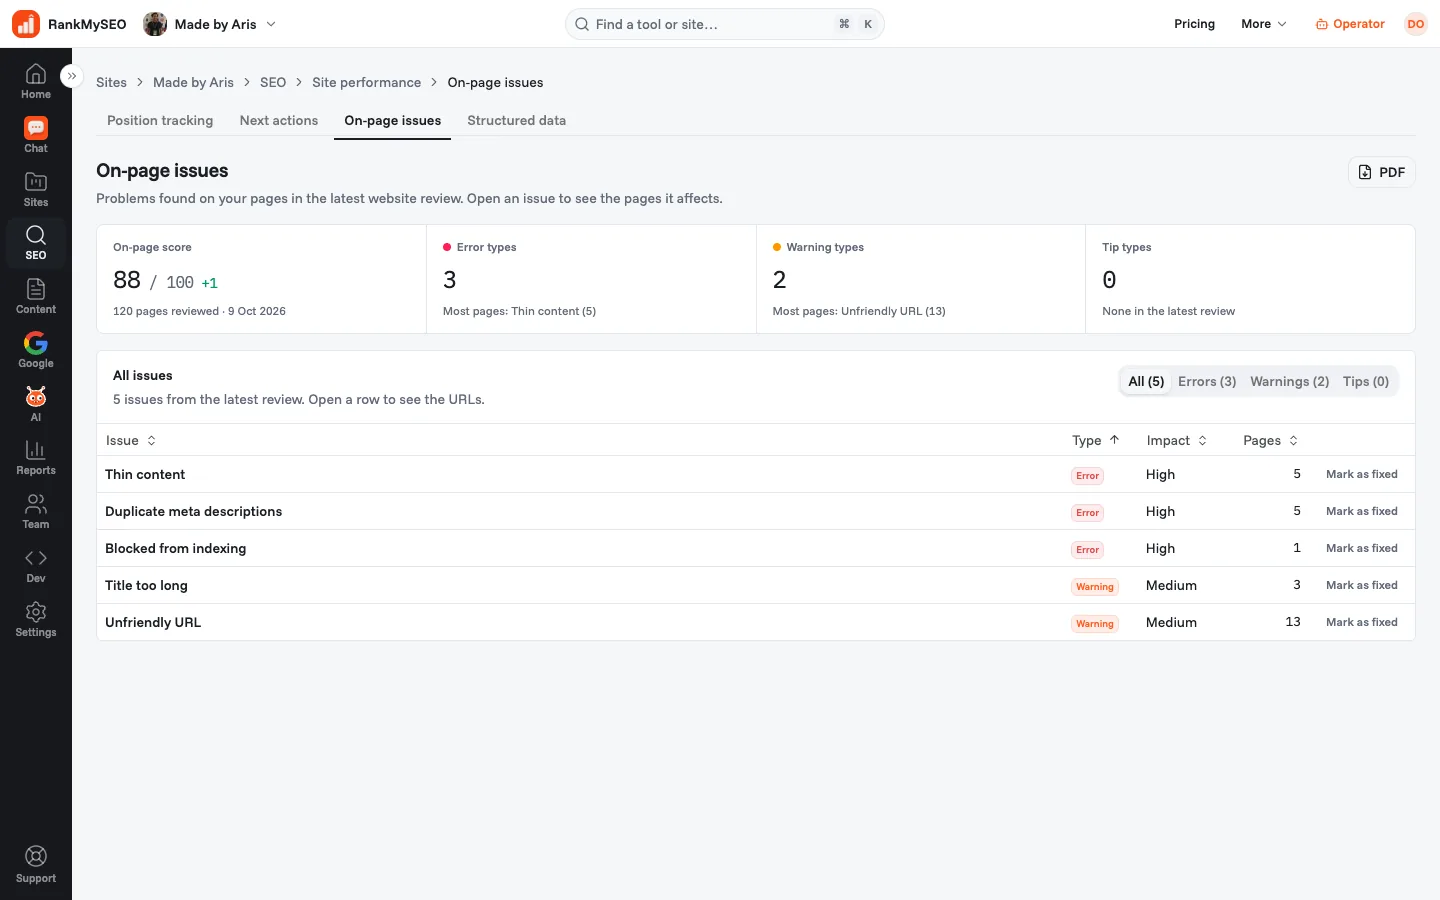Go to Sites in the sidebar
The height and width of the screenshot is (900, 1440).
(36, 189)
